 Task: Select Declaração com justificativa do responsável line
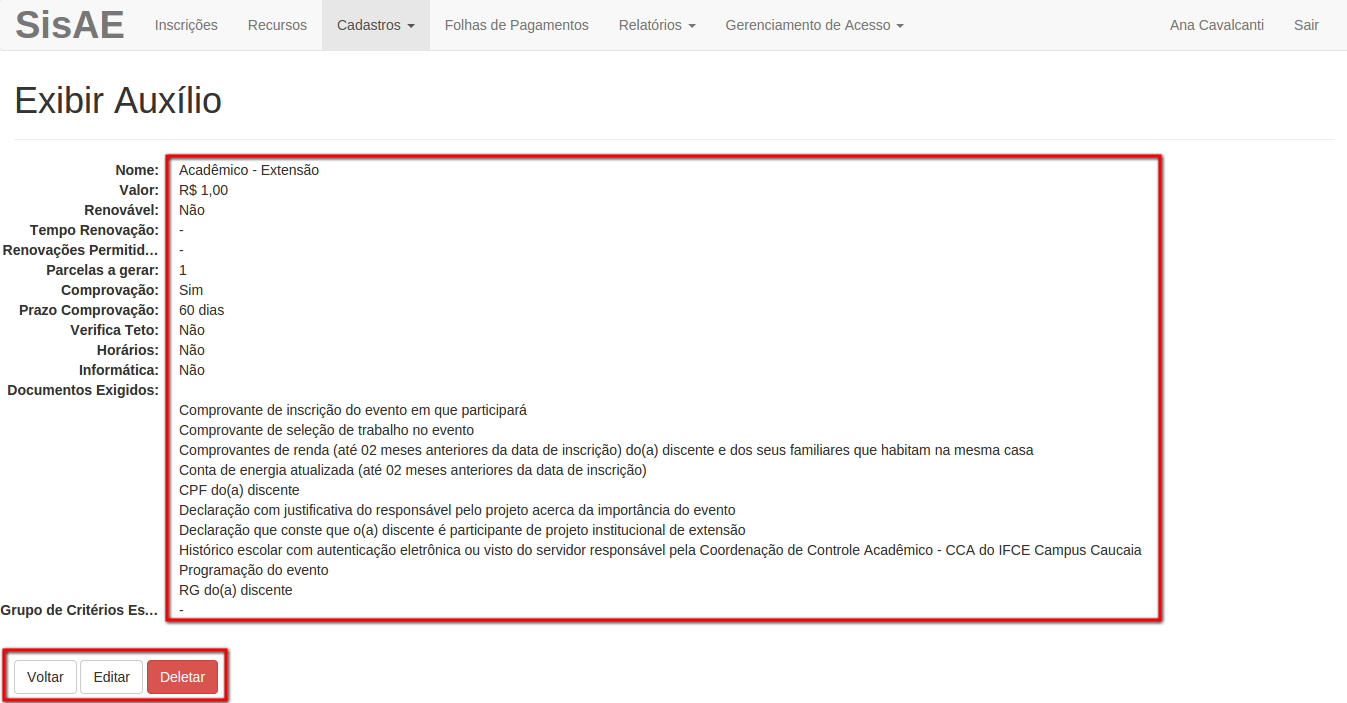coord(457,510)
